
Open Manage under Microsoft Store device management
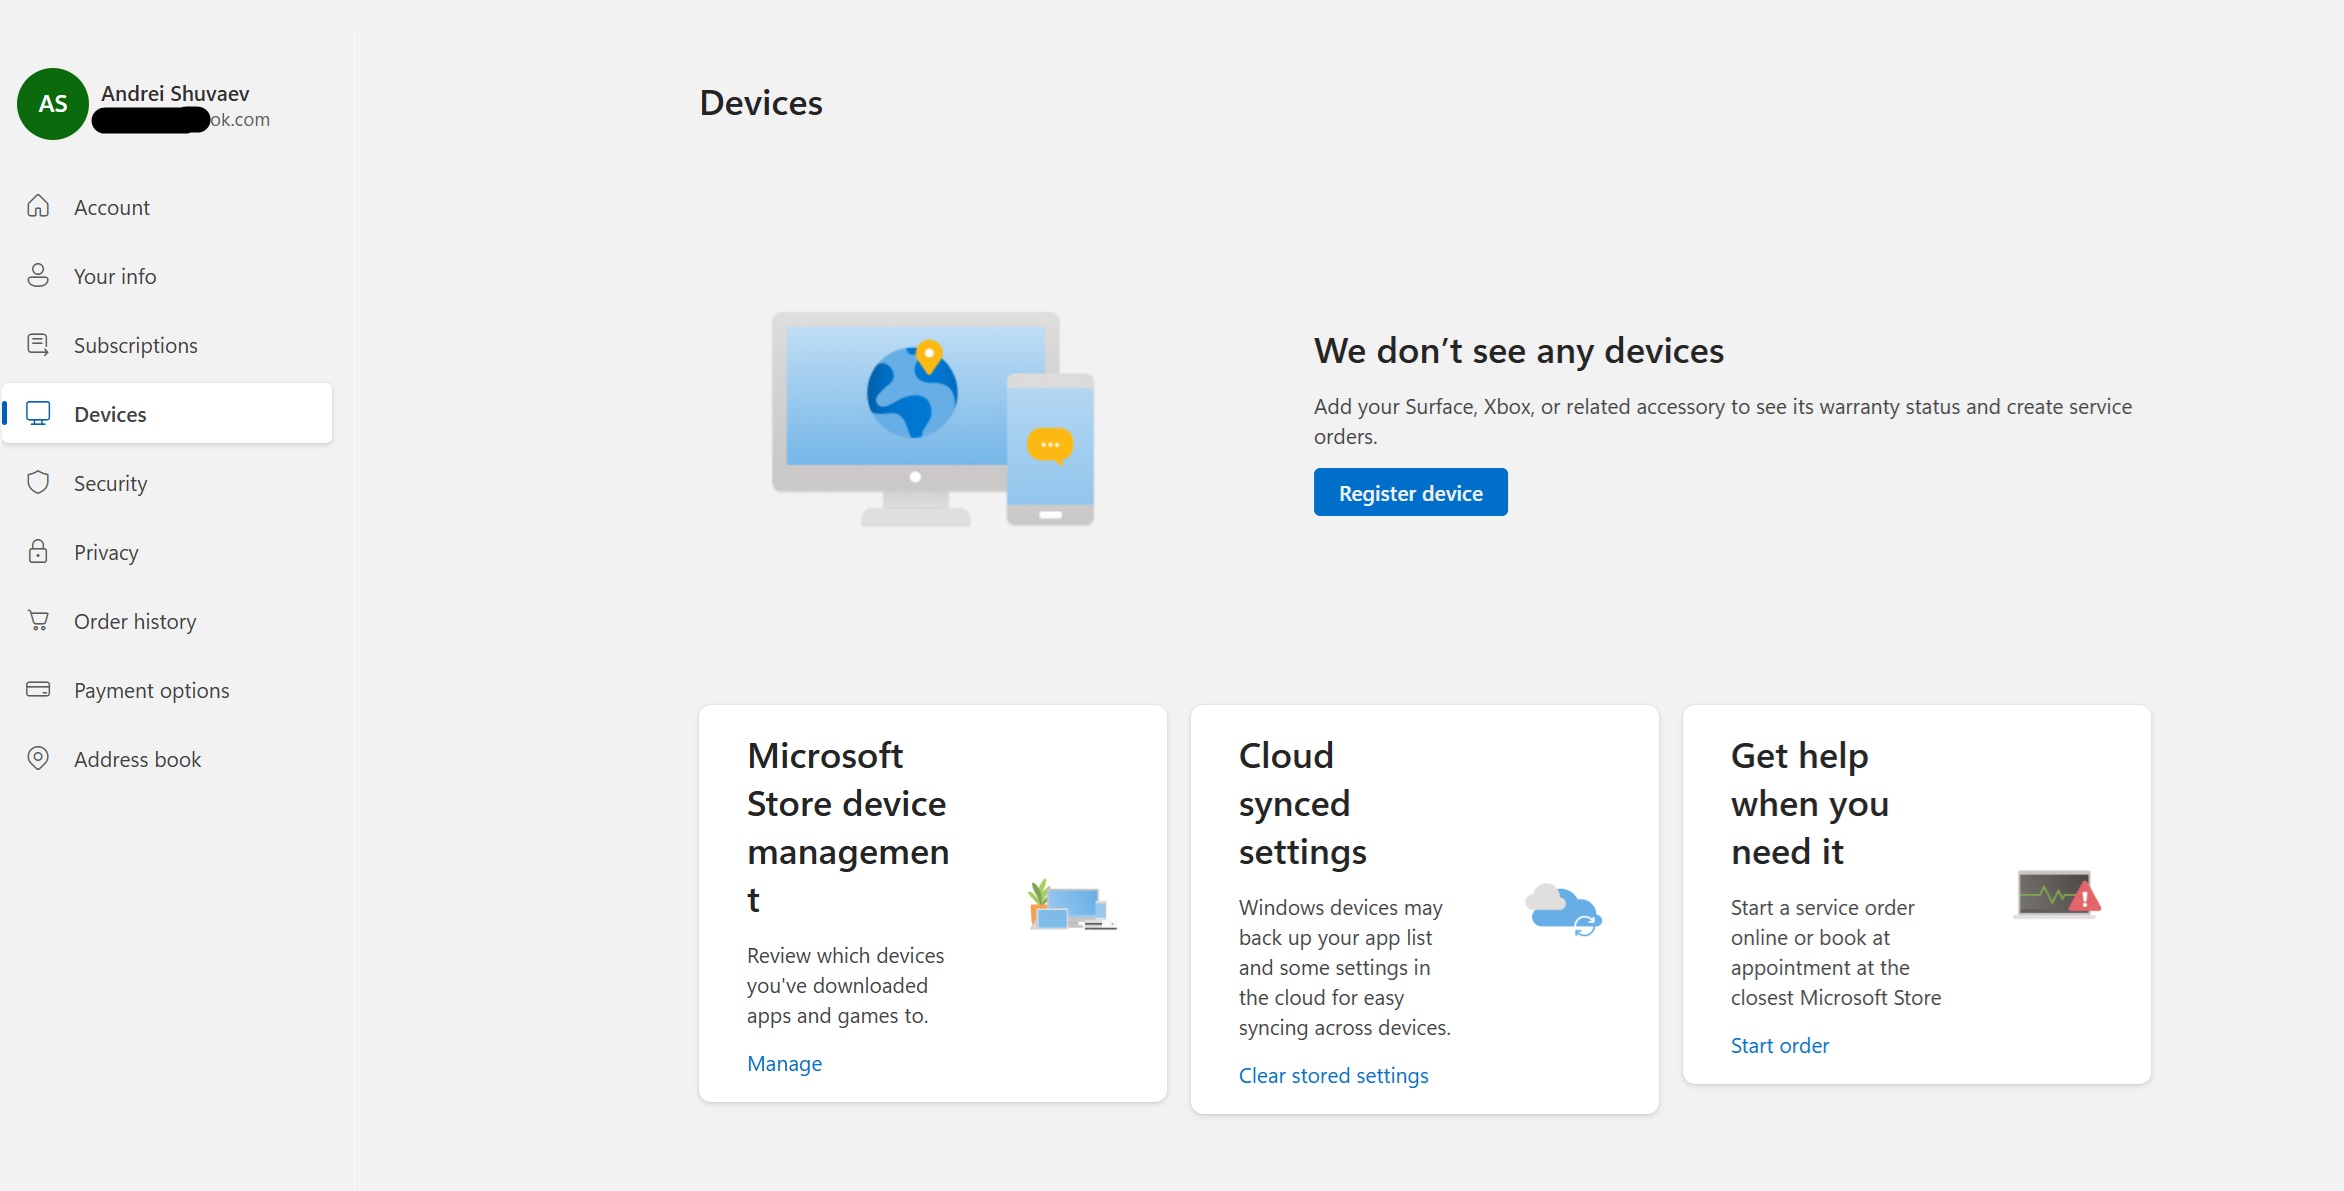pyautogui.click(x=784, y=1063)
